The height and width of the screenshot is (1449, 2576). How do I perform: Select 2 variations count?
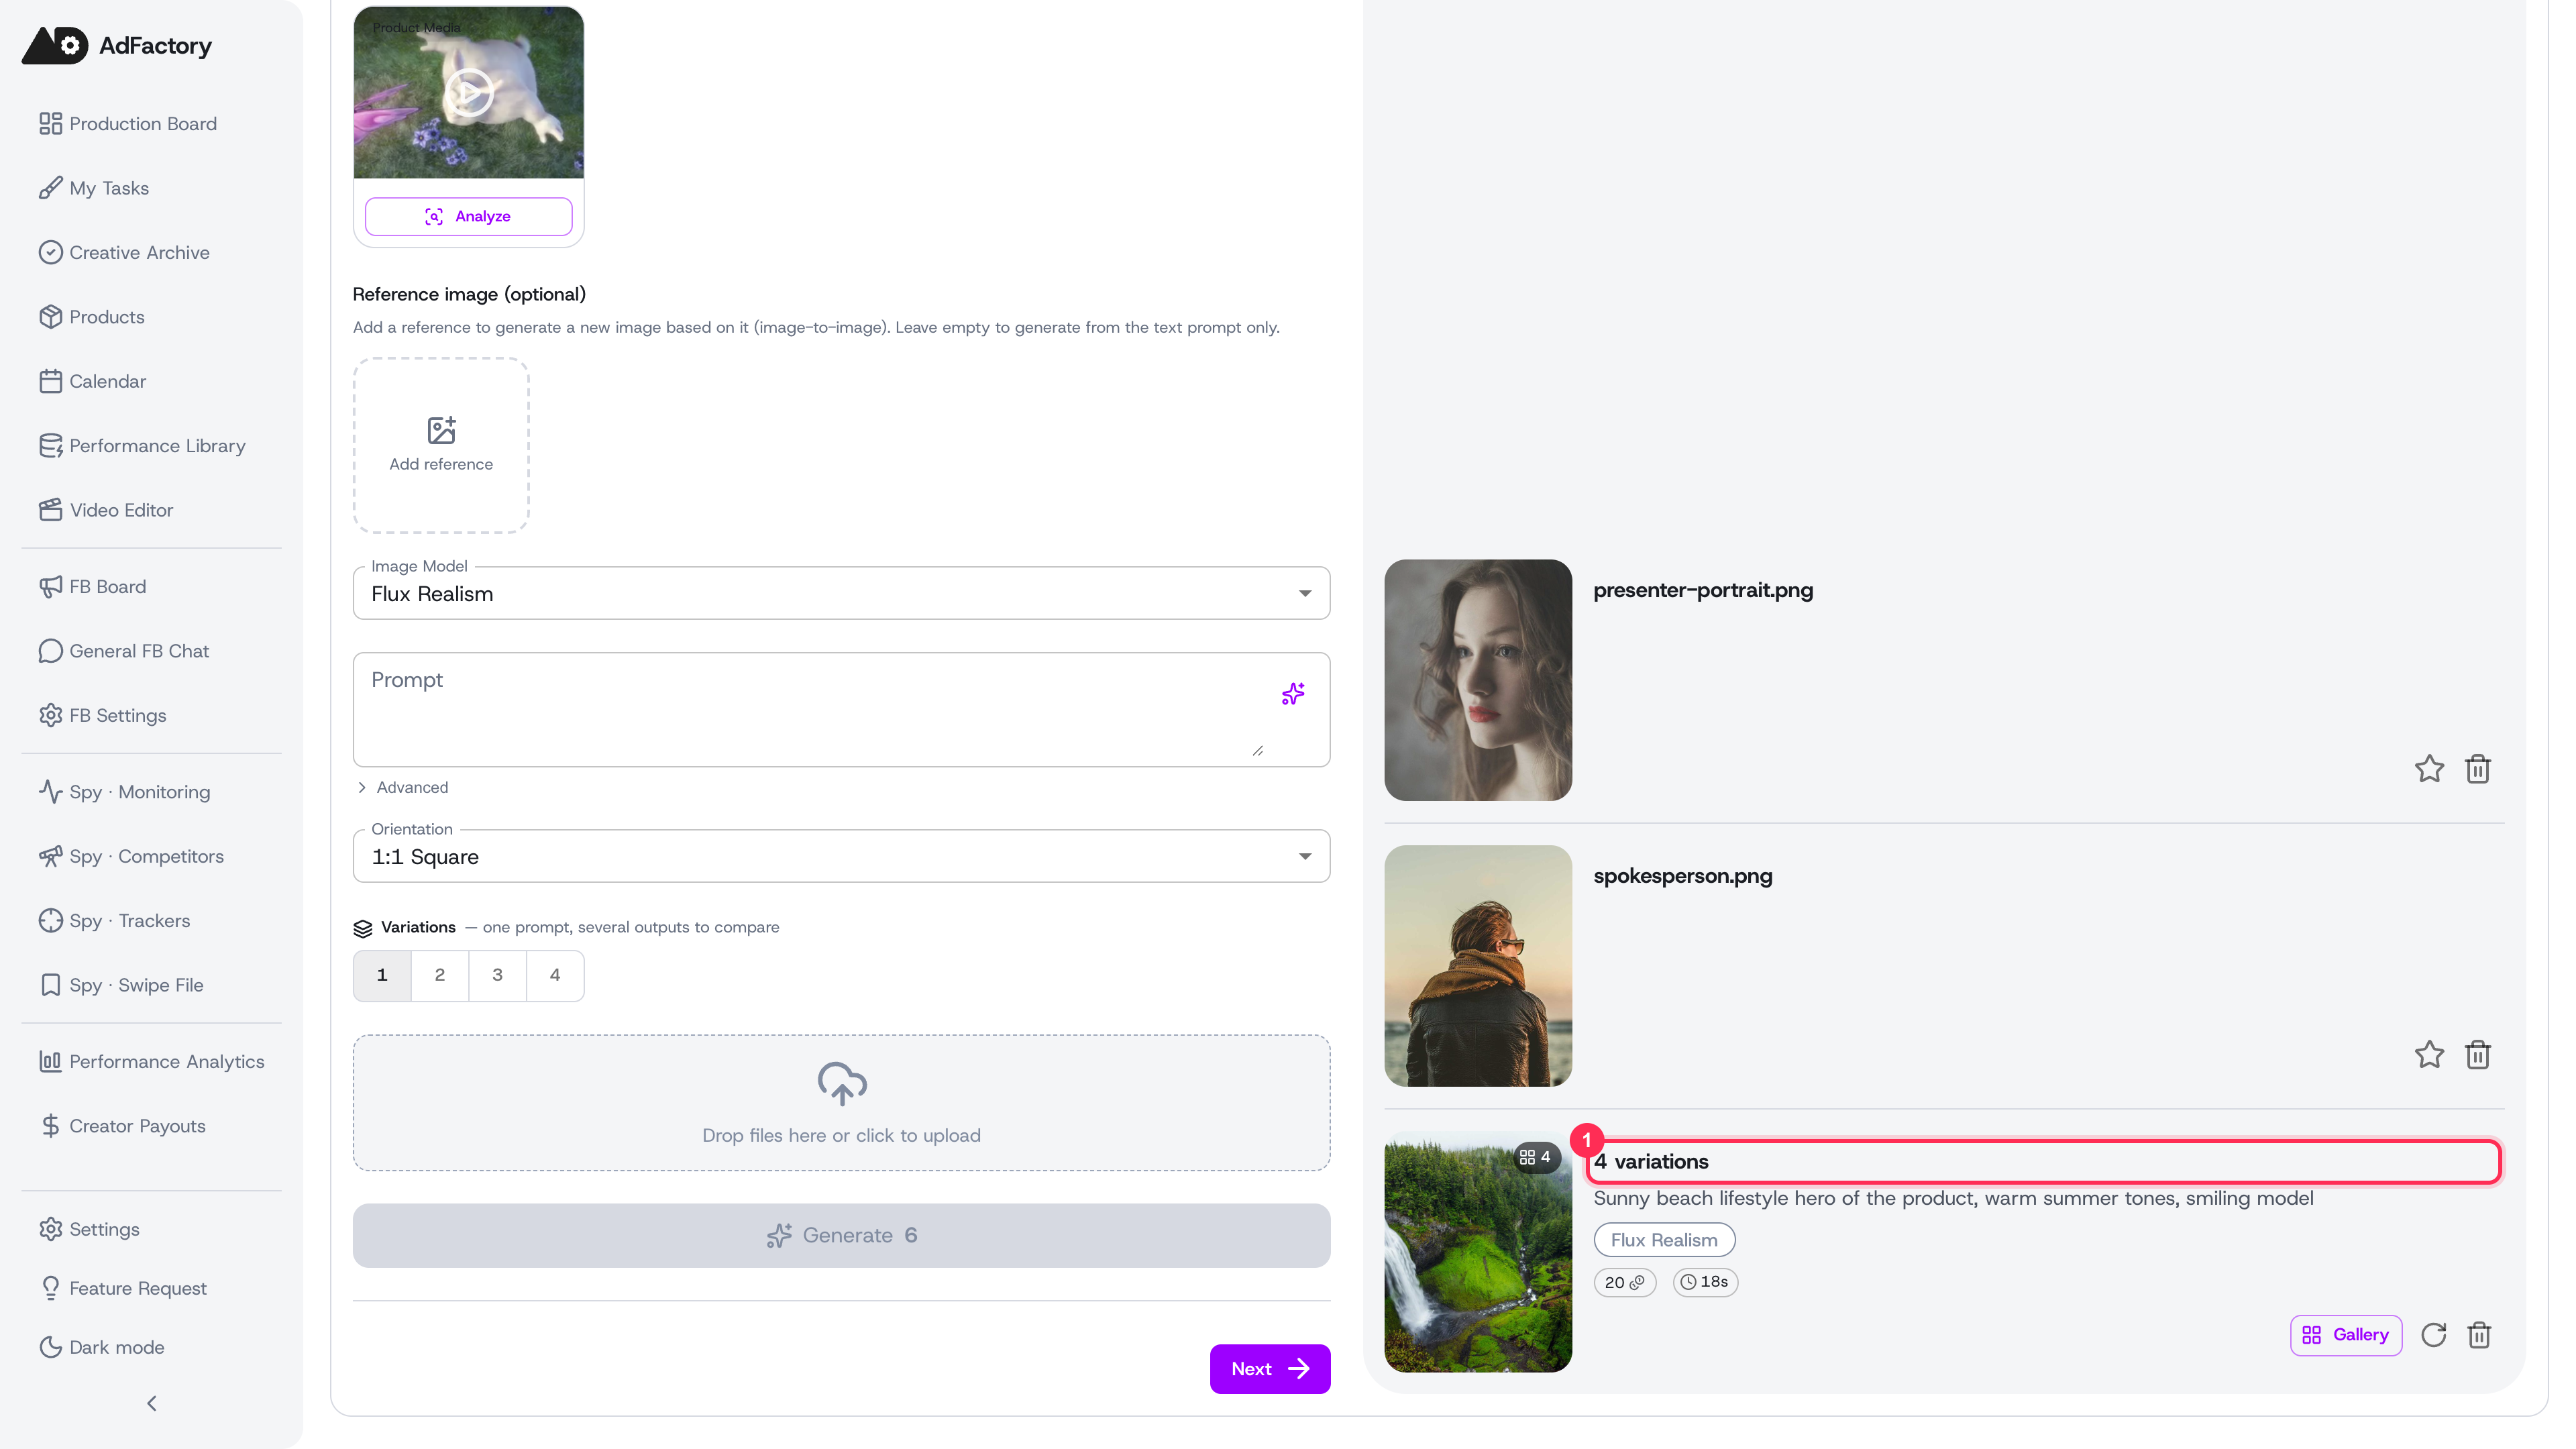[x=440, y=975]
